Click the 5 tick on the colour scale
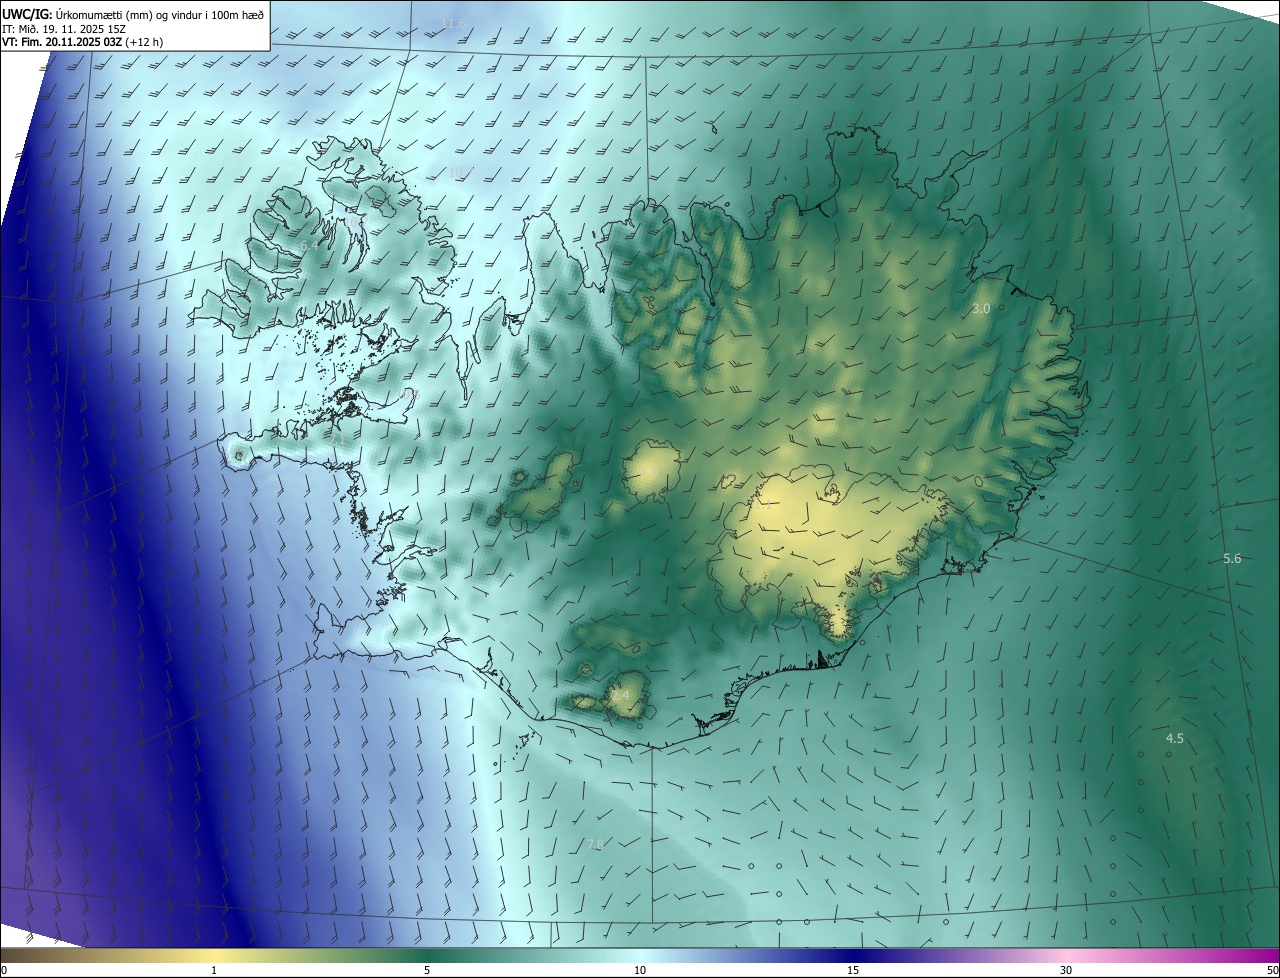Image resolution: width=1280 pixels, height=978 pixels. (427, 970)
